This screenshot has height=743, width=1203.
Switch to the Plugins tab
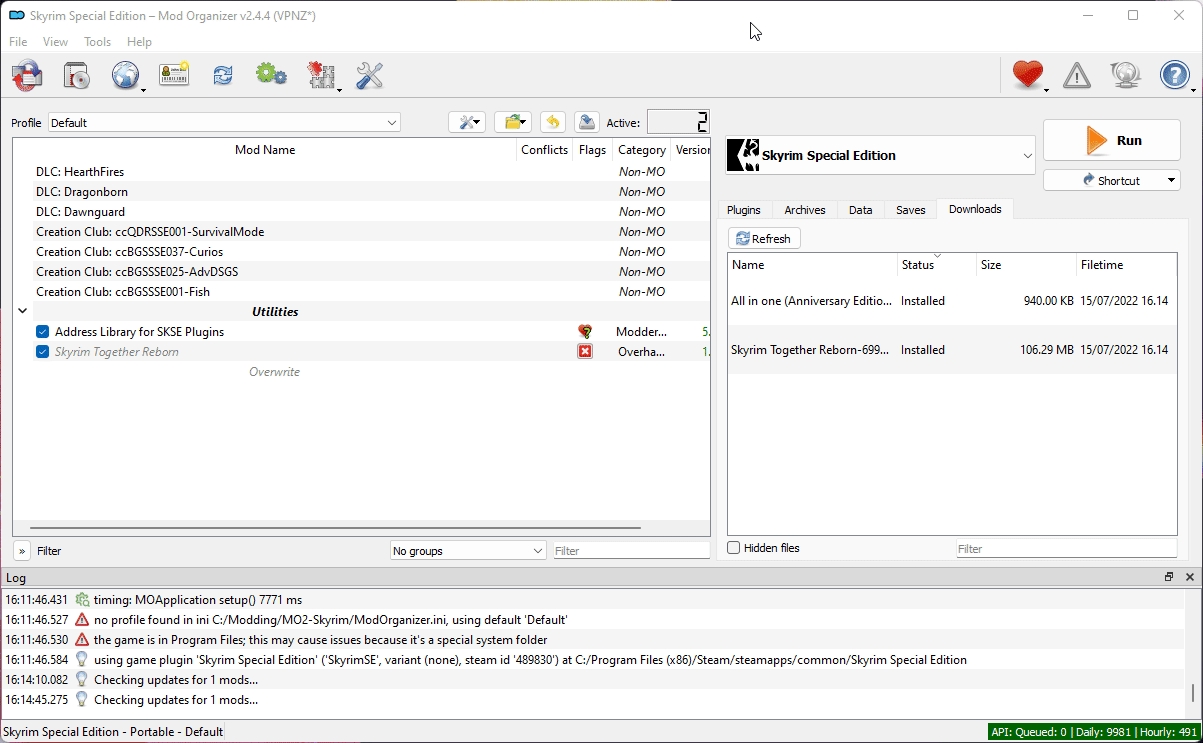tap(743, 210)
